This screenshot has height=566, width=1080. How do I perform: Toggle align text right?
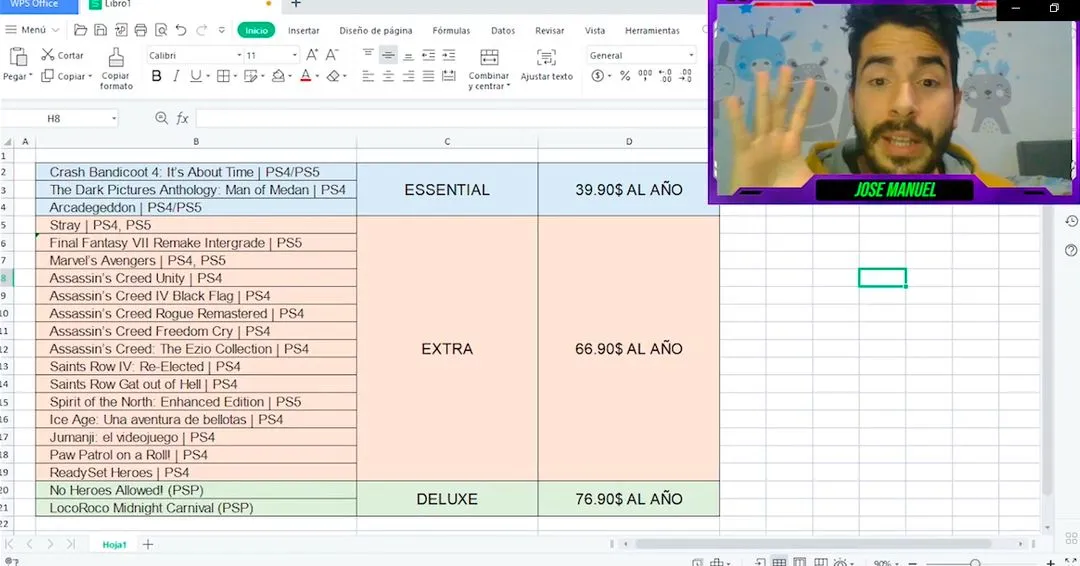(x=408, y=76)
